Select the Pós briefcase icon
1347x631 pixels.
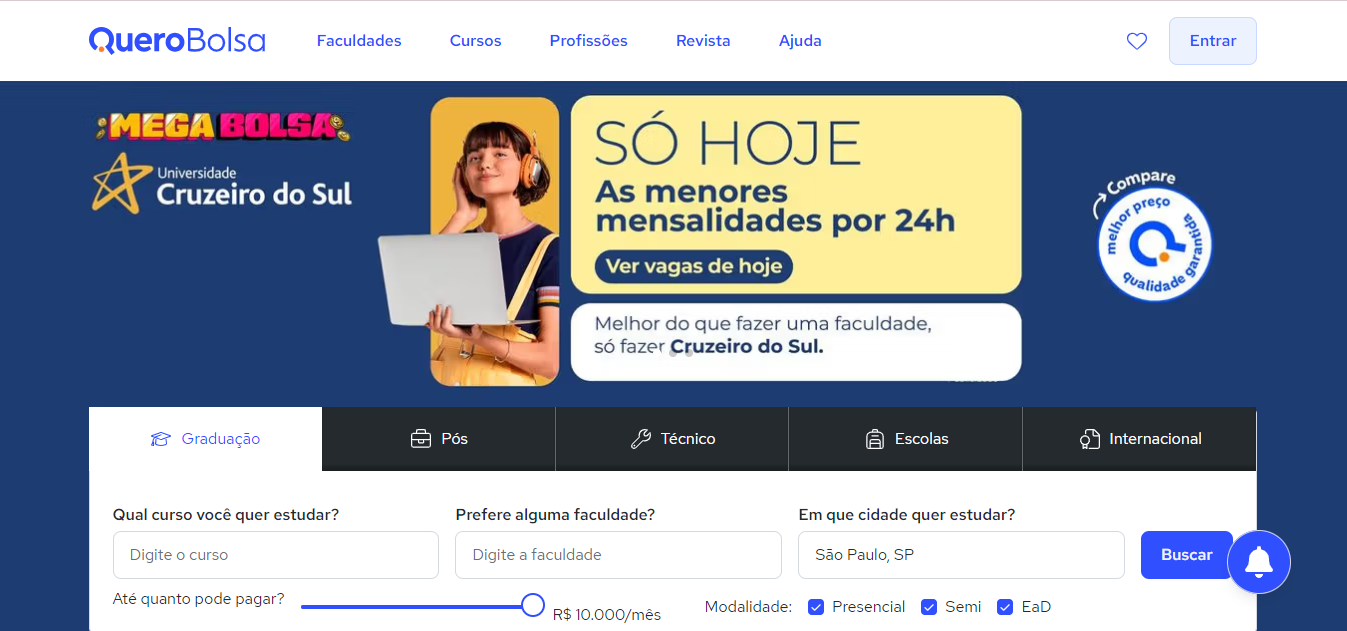(421, 439)
